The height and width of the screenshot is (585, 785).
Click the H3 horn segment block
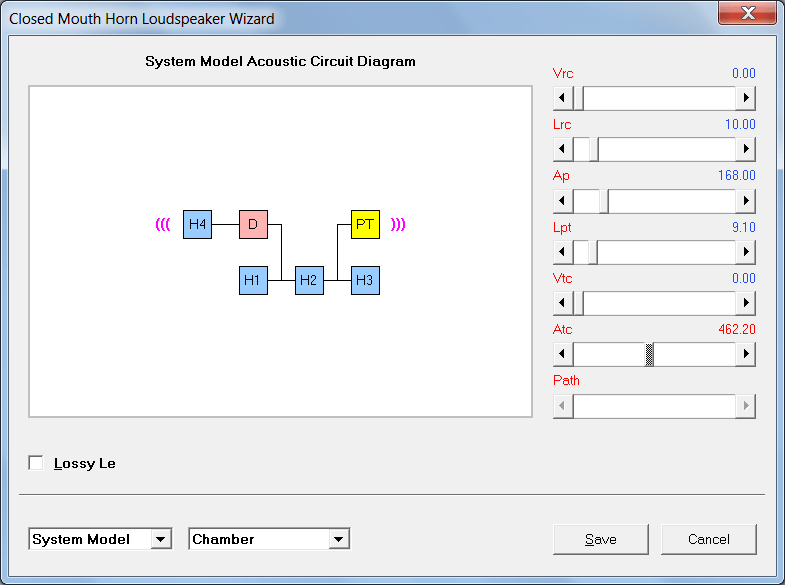(365, 280)
